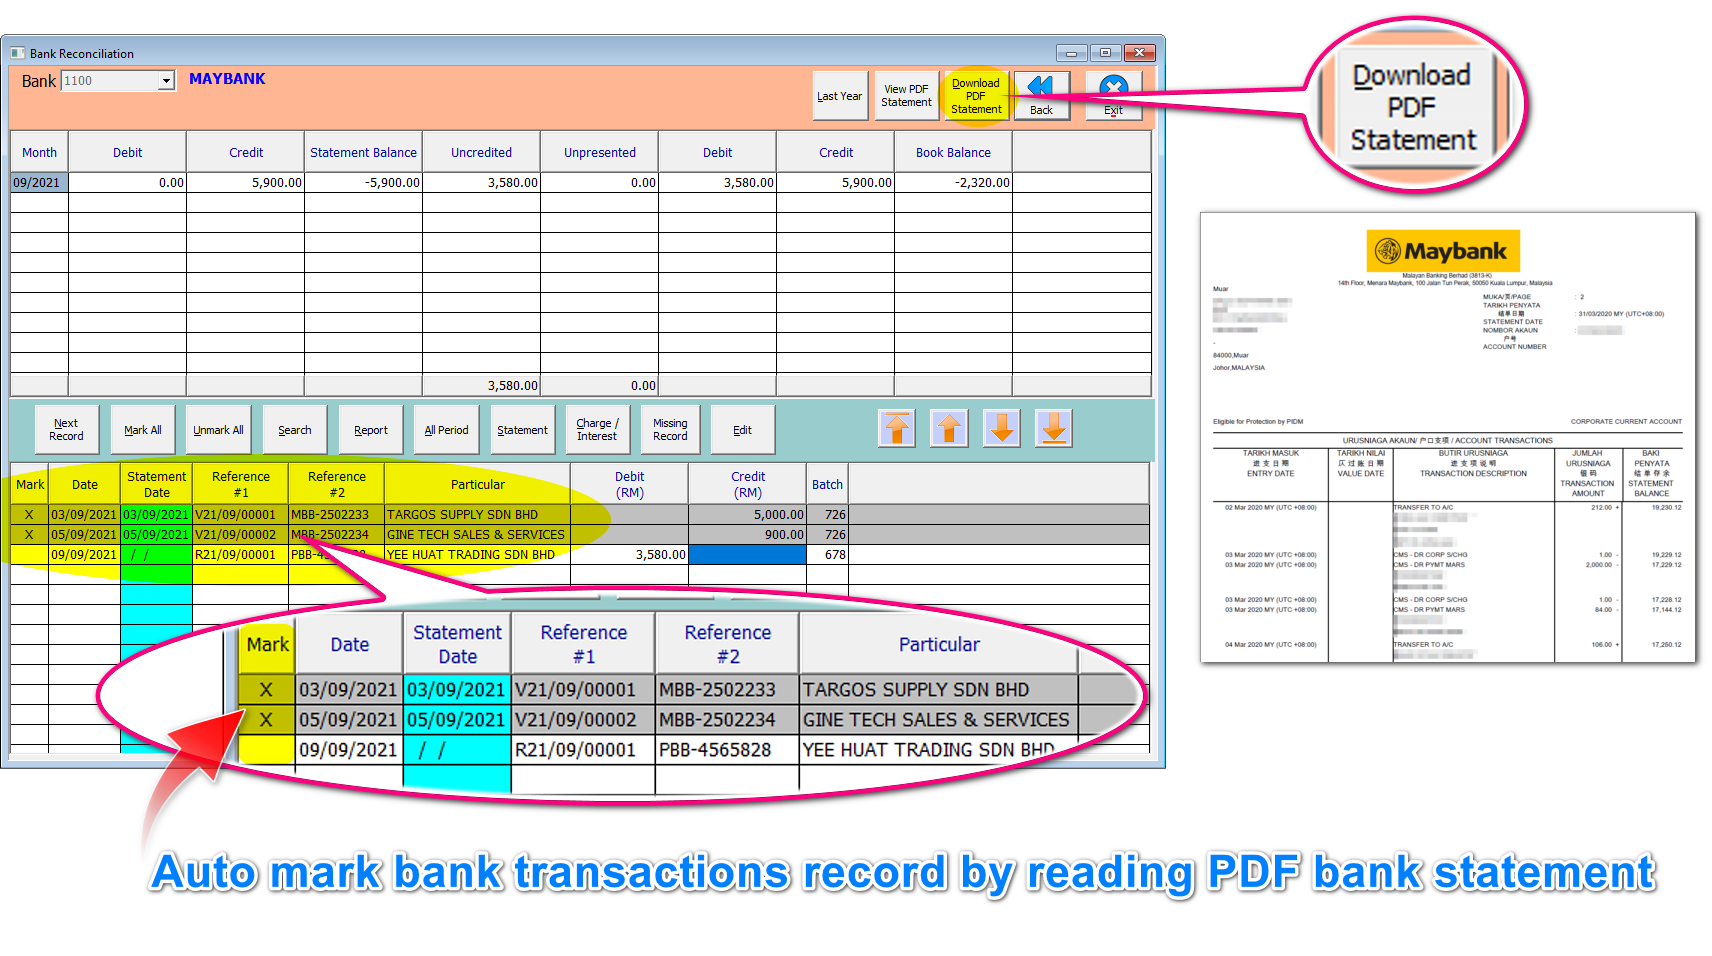This screenshot has width=1712, height=956.
Task: Click the single orange up arrow icon
Action: pyautogui.click(x=949, y=428)
